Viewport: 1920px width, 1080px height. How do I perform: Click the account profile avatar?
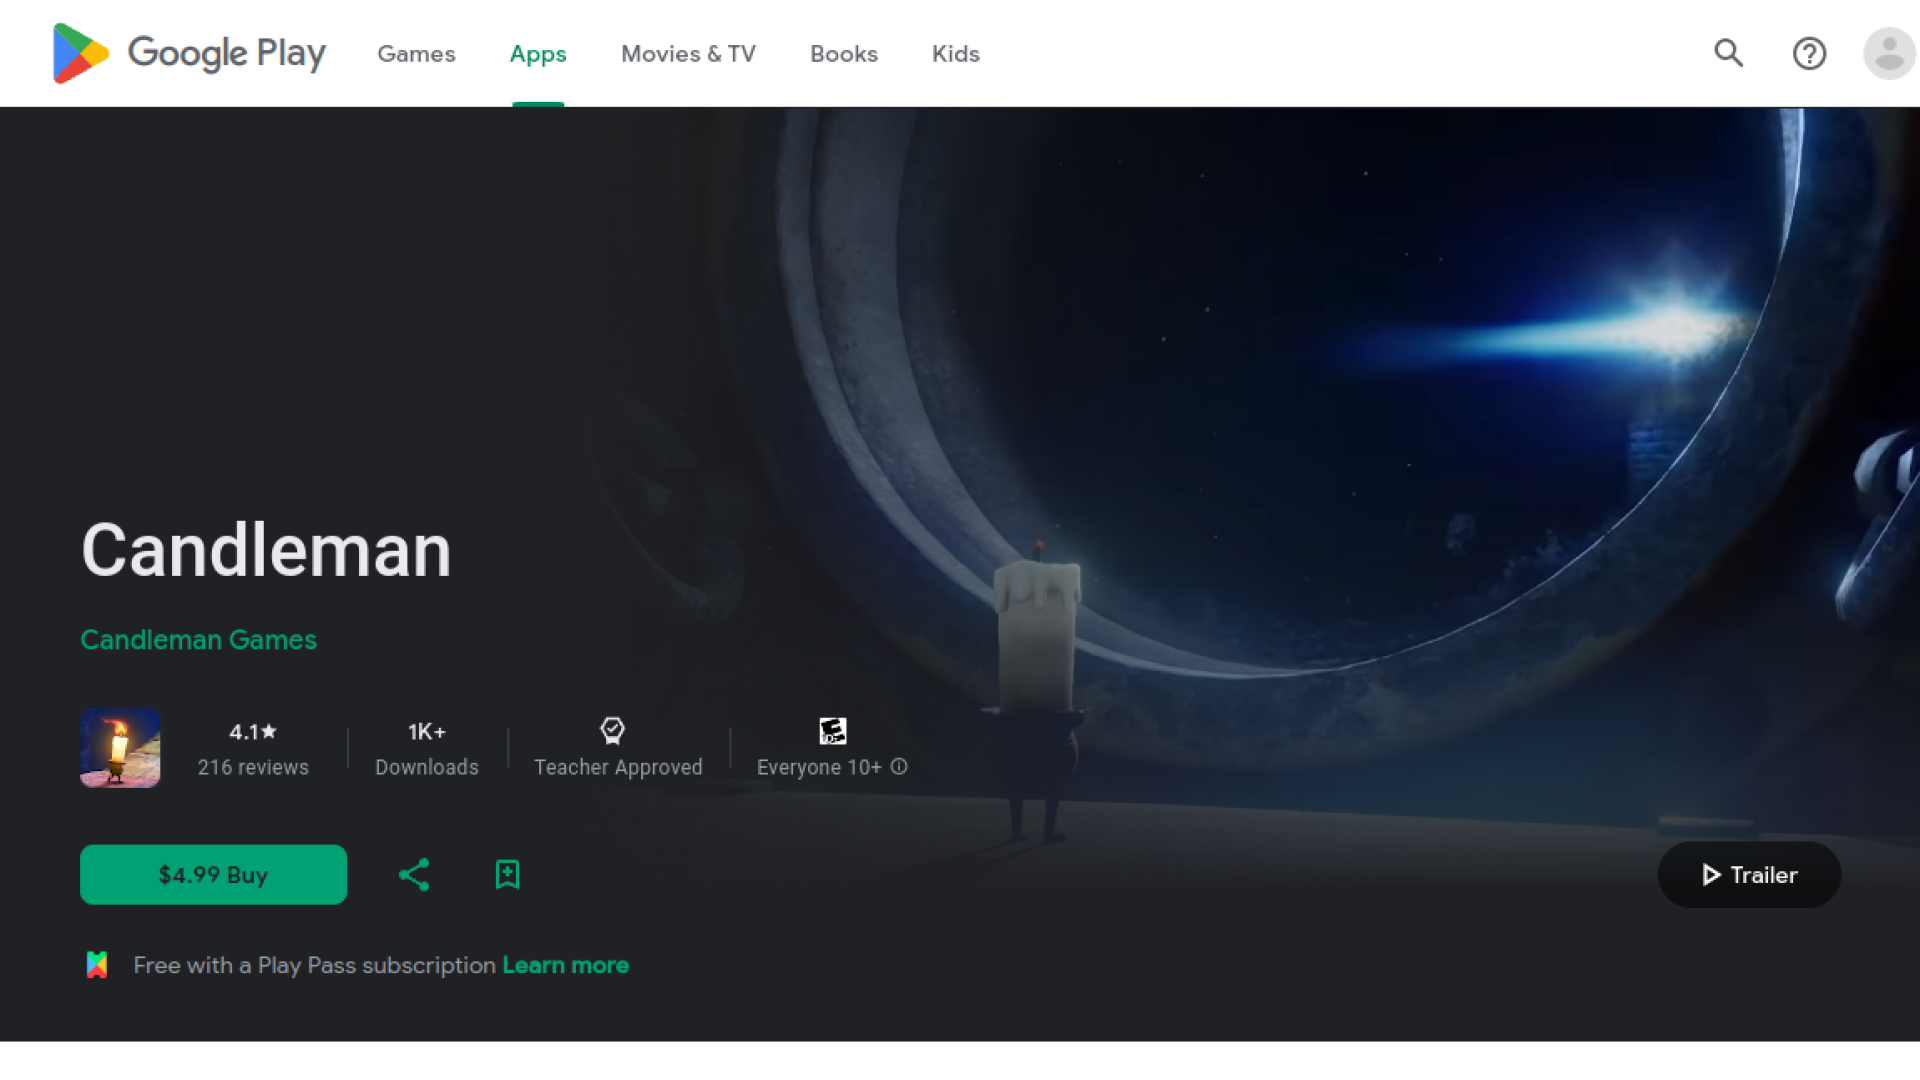click(1888, 53)
